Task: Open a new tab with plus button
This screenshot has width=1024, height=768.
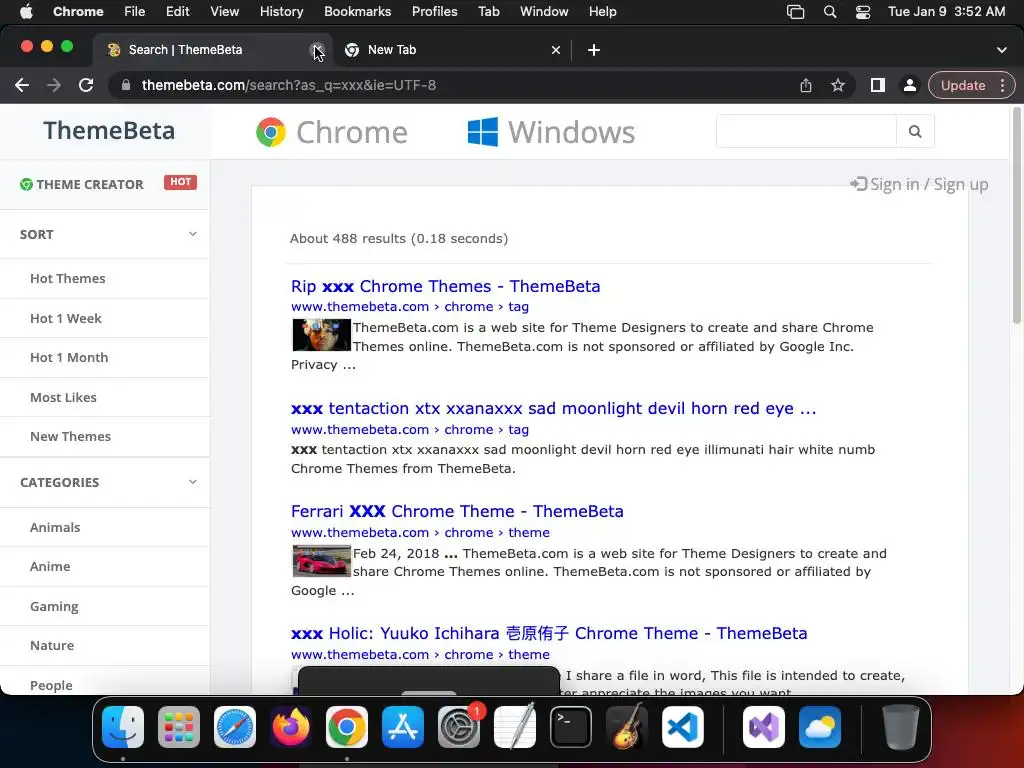Action: (x=594, y=50)
